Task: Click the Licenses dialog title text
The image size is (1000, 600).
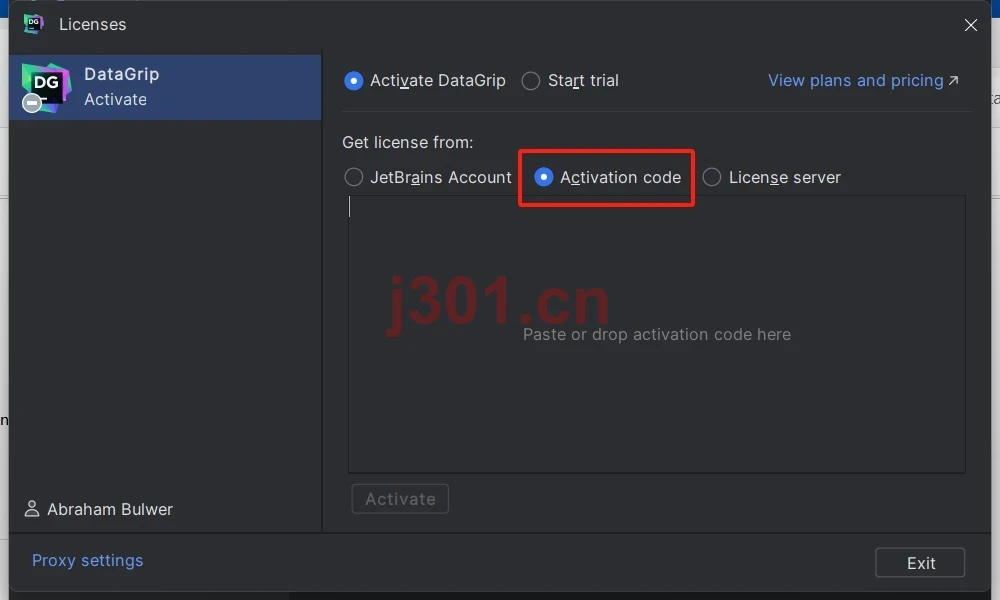Action: click(x=92, y=24)
